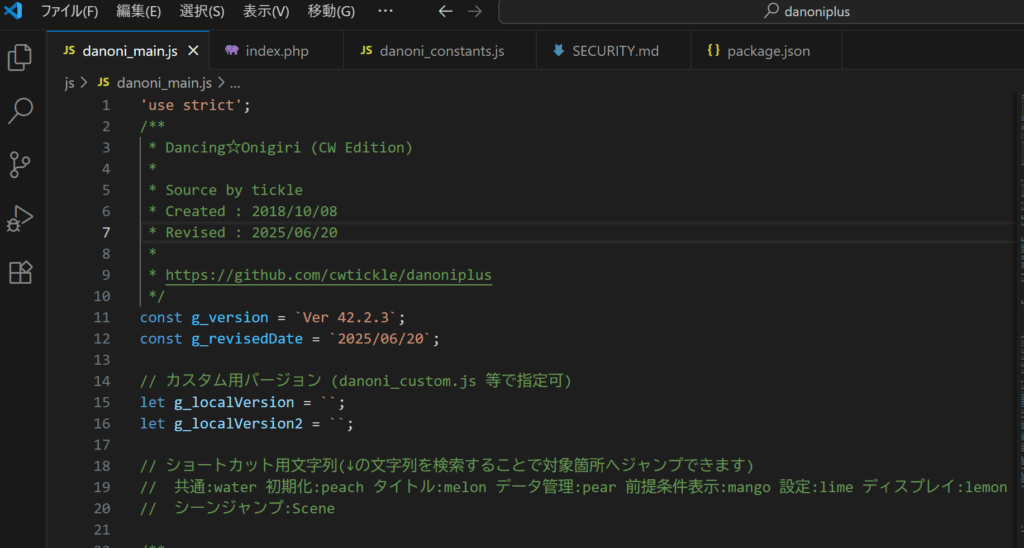Click the Revised : 2025/06/20 comment
The image size is (1024, 548).
coord(251,233)
